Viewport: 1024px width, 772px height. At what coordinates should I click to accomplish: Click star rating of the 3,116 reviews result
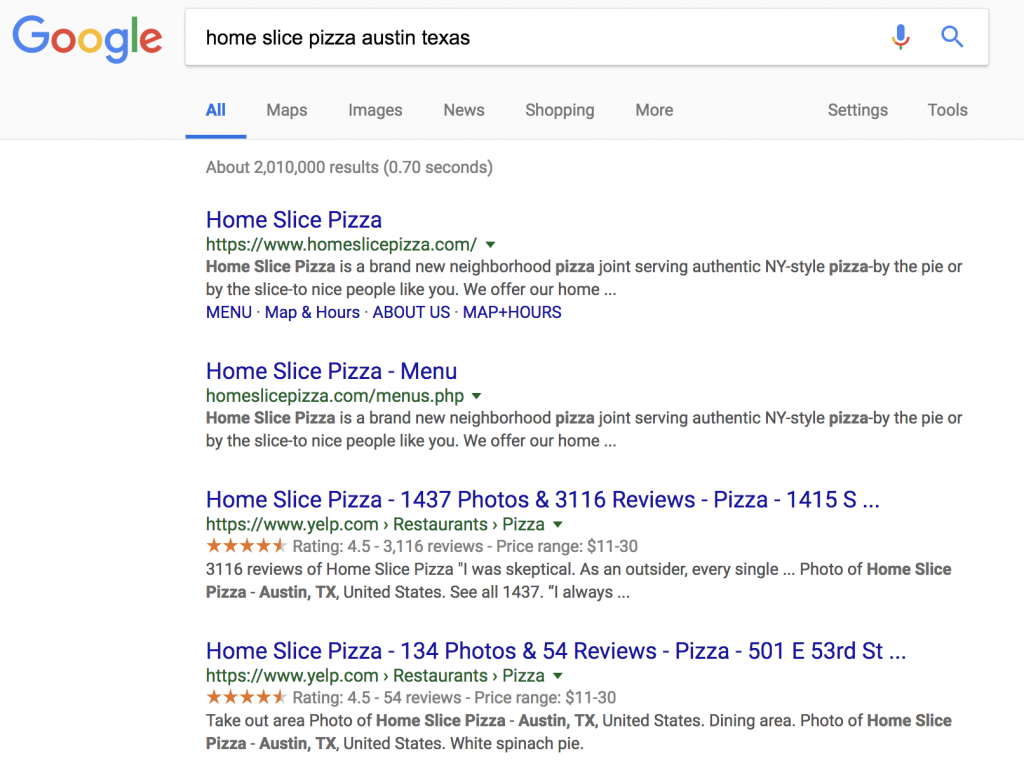pos(246,545)
